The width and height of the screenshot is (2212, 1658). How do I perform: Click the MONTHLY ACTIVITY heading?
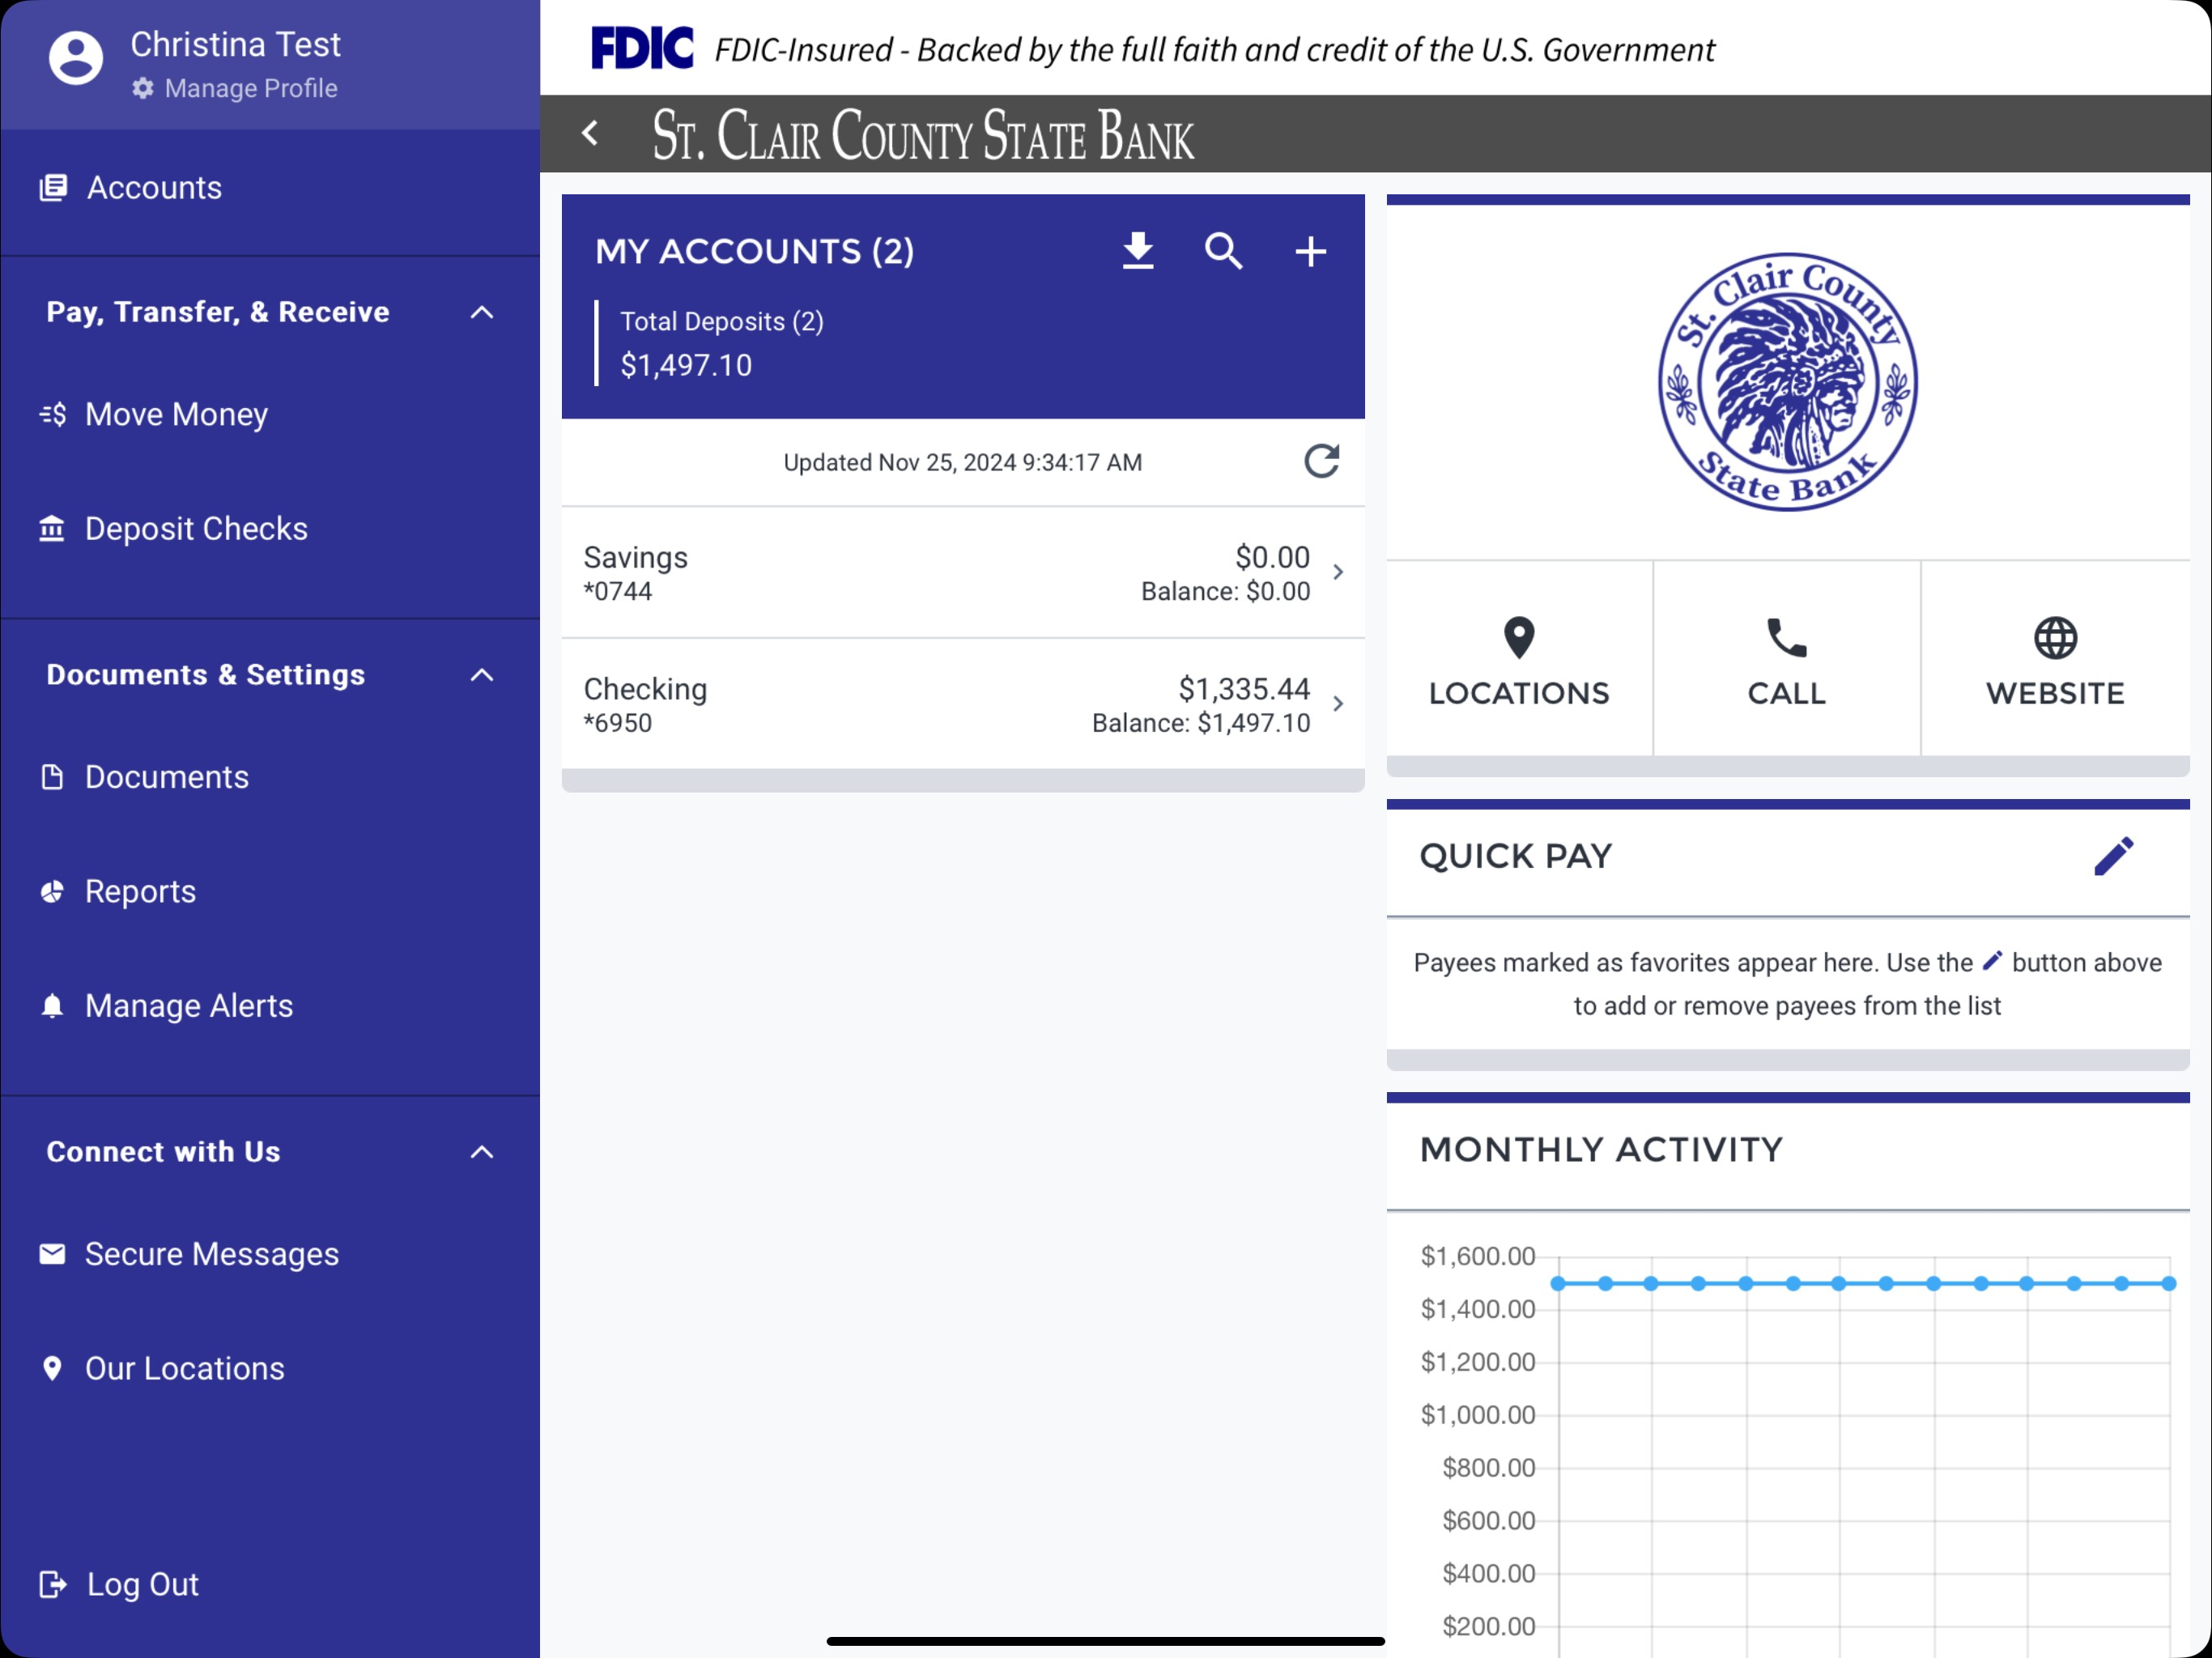[x=1601, y=1150]
